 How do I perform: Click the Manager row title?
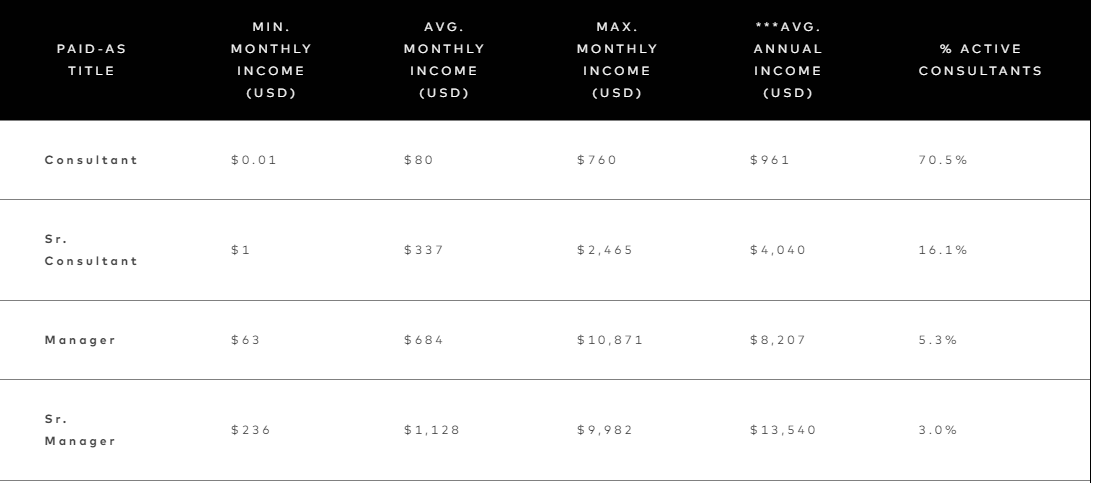pyautogui.click(x=80, y=340)
